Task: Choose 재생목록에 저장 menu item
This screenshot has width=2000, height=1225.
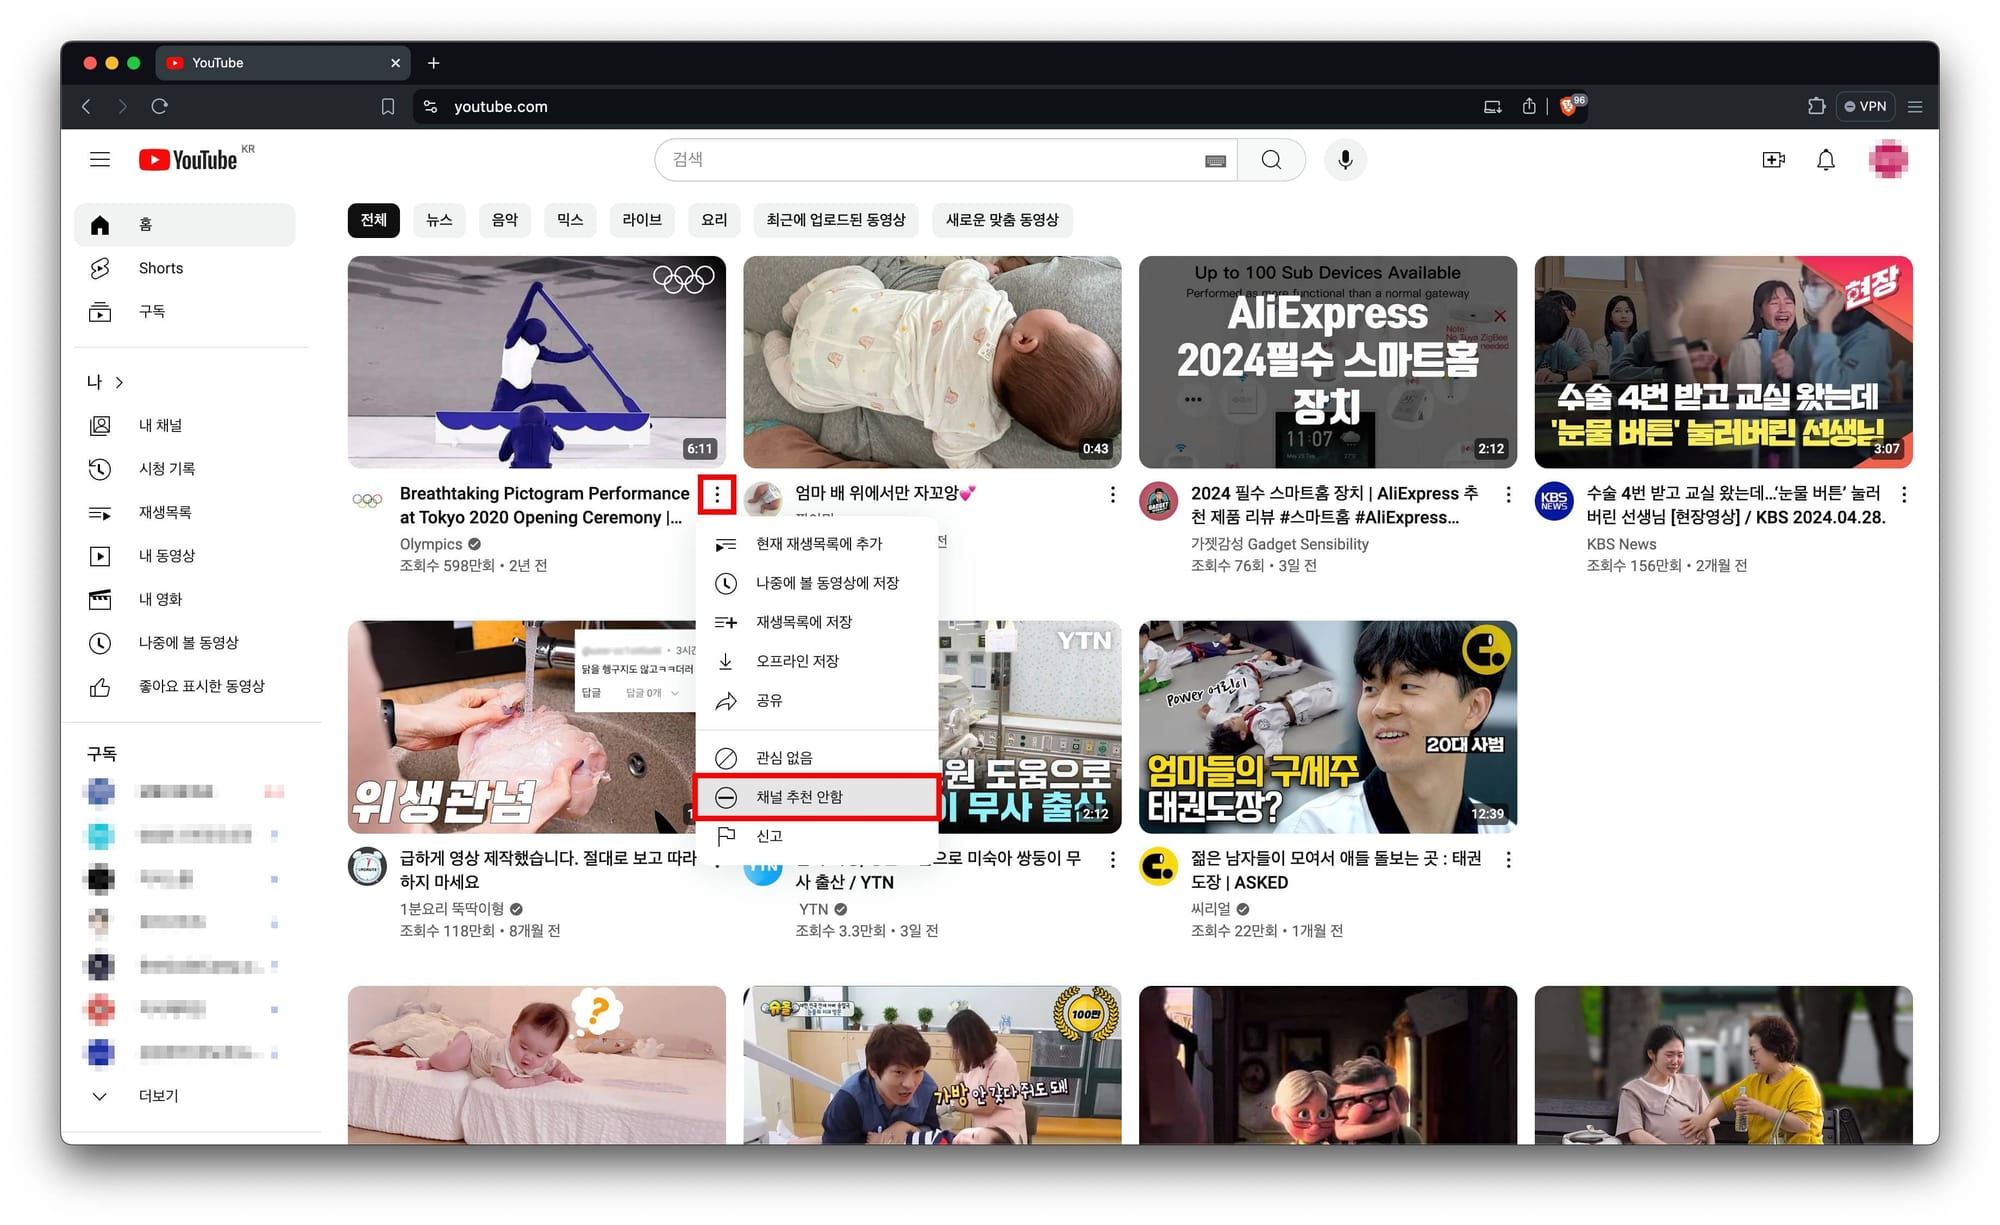Action: [817, 622]
